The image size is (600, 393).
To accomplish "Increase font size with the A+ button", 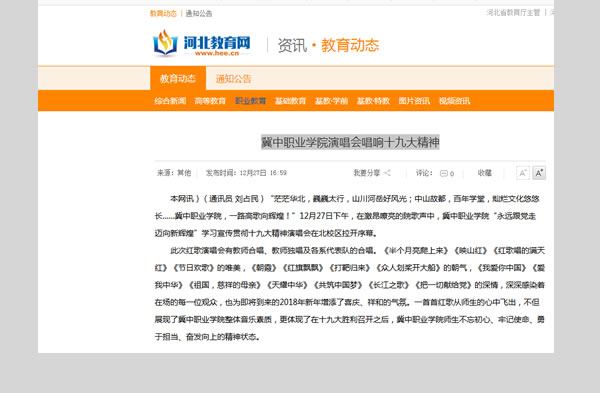I will point(539,173).
